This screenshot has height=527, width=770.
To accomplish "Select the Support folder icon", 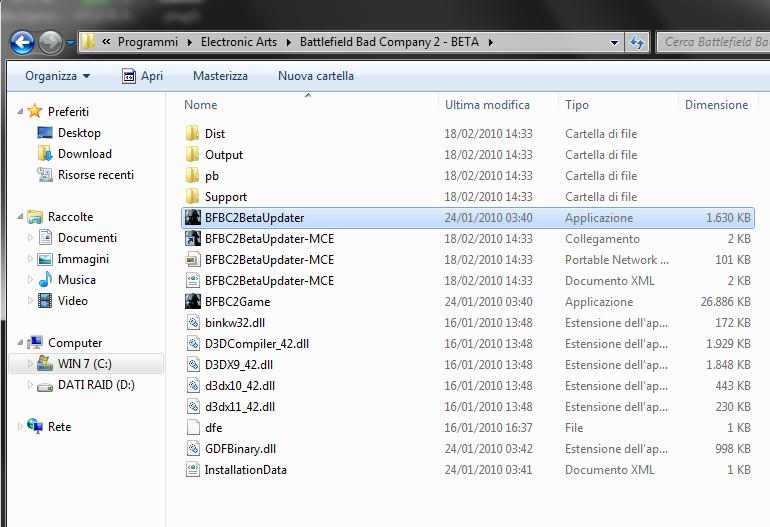I will pyautogui.click(x=192, y=196).
